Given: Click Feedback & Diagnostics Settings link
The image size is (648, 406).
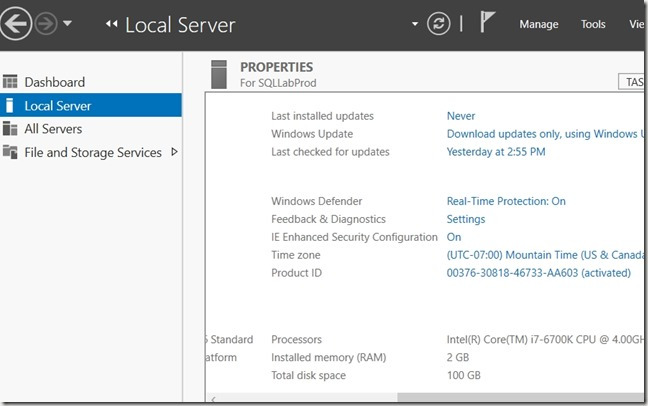Looking at the screenshot, I should 466,219.
